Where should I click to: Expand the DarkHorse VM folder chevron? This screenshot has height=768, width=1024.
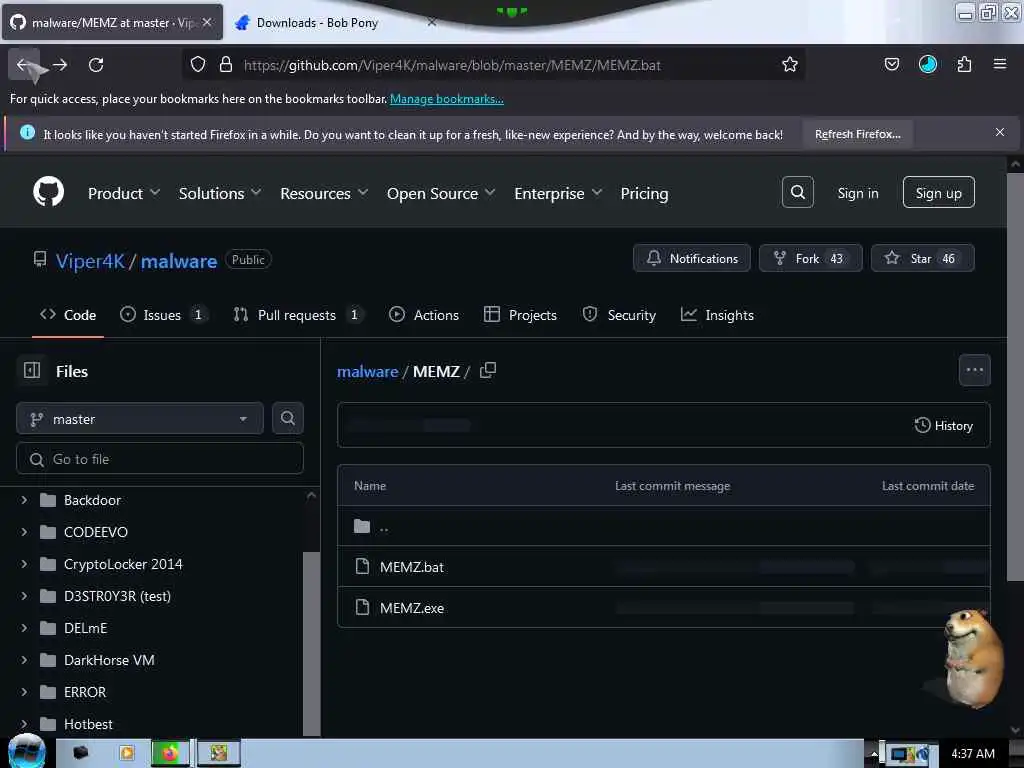[24, 660]
